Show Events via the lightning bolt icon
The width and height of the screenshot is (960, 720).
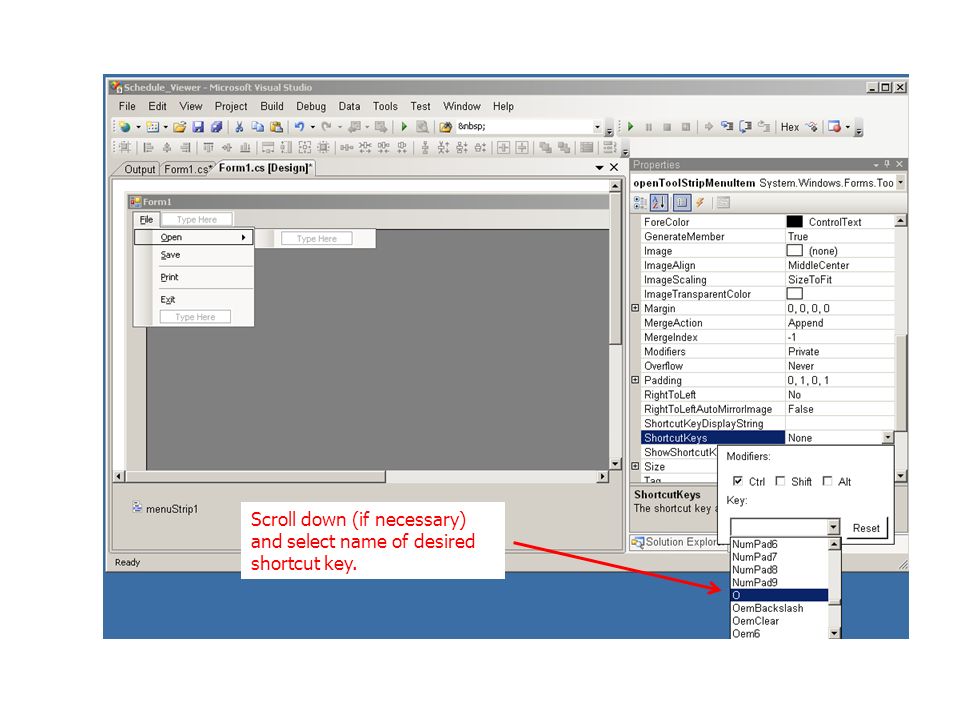tap(700, 203)
